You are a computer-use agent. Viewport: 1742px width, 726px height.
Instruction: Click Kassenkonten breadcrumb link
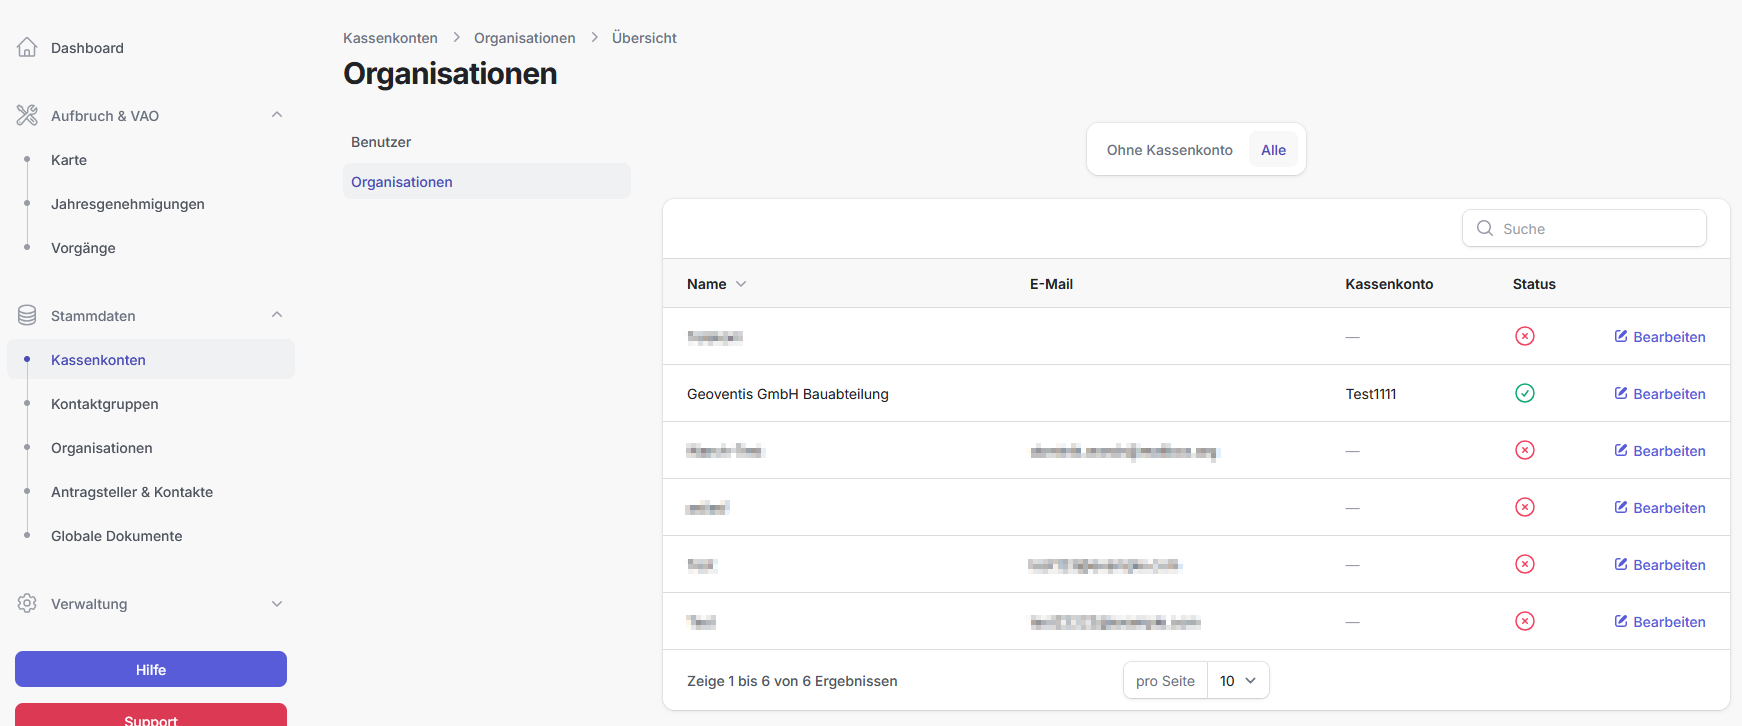pyautogui.click(x=390, y=38)
